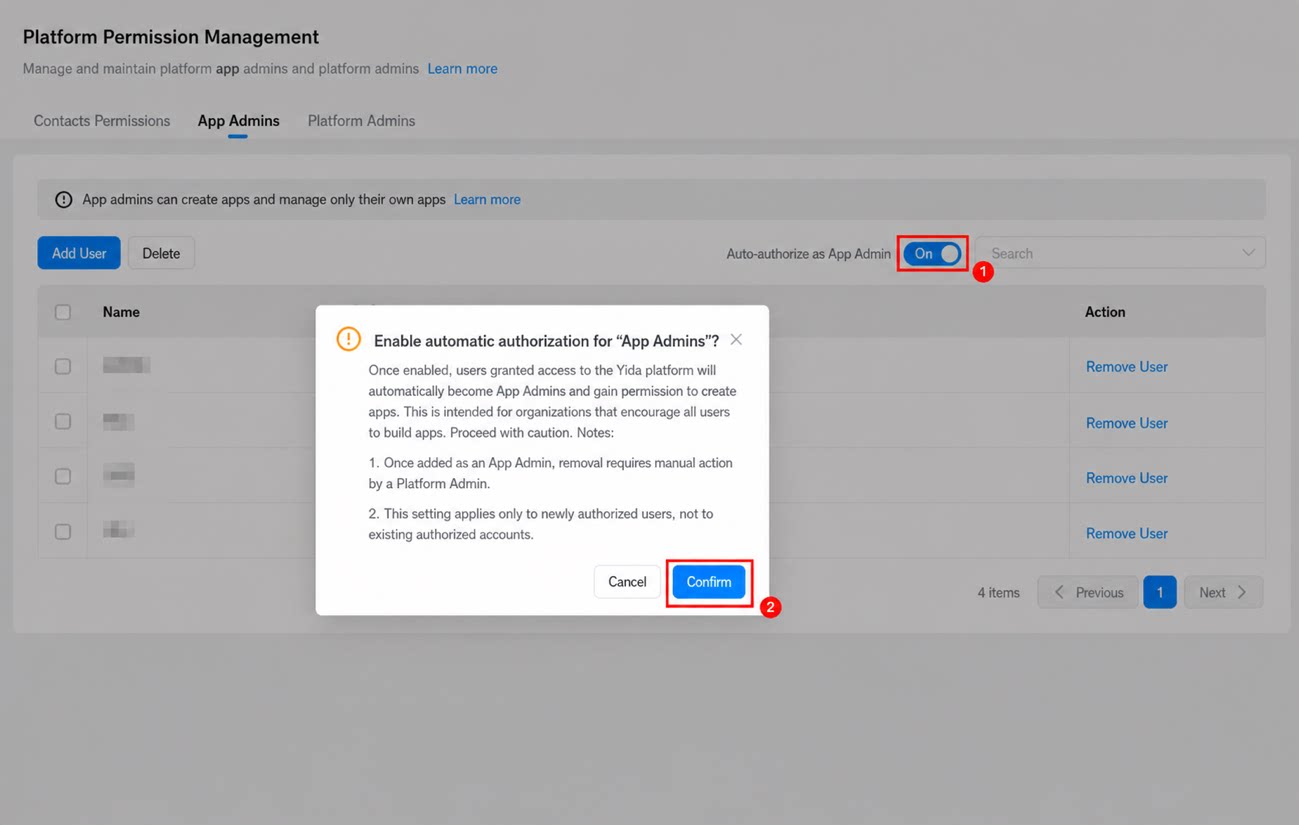Click inside the Search combo box
Screen dimensions: 1299x825
point(1120,253)
